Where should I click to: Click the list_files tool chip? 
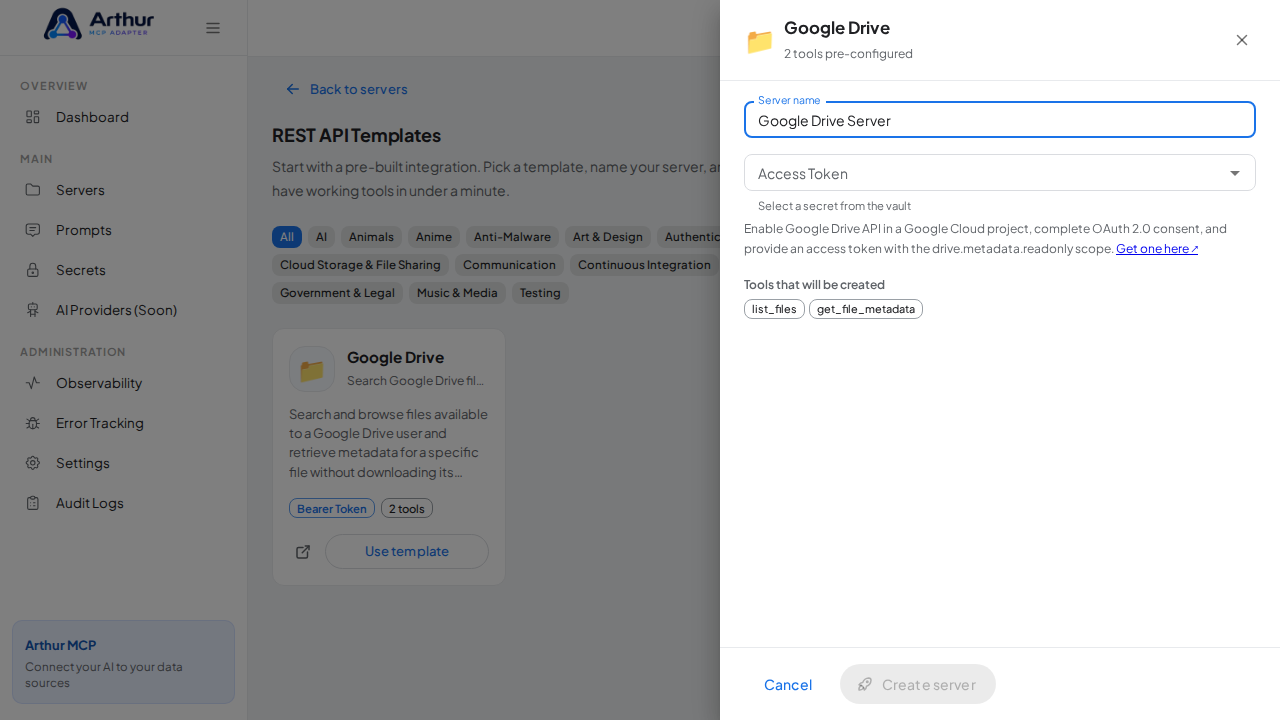[x=774, y=309]
